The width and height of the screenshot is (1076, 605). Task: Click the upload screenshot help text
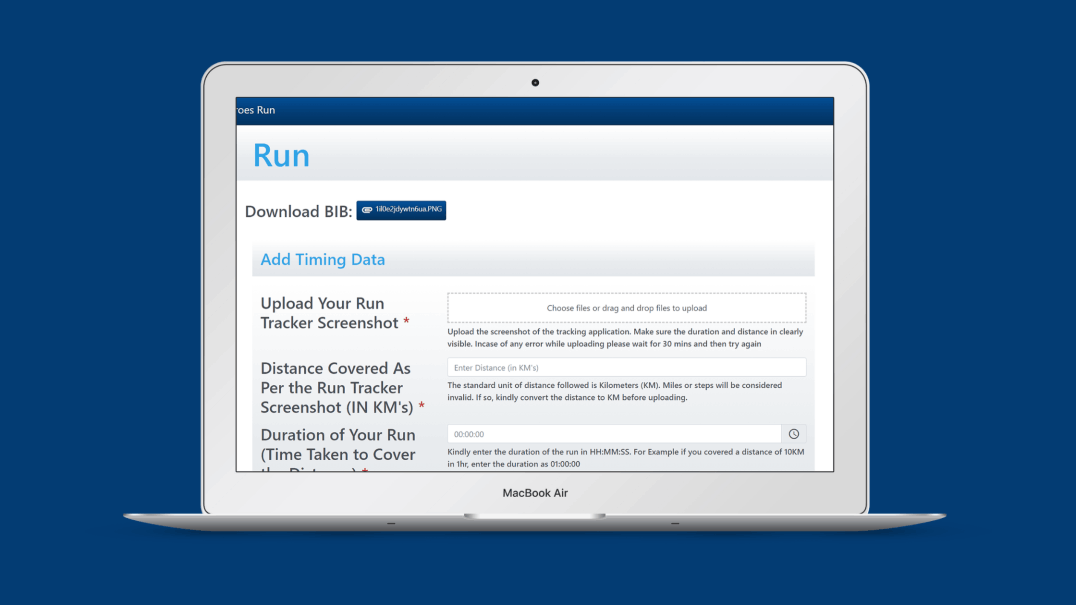(625, 337)
